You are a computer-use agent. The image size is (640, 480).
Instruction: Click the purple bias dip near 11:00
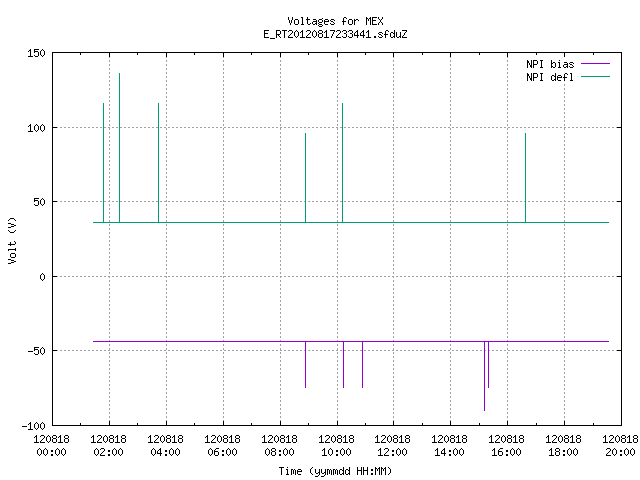tap(362, 364)
